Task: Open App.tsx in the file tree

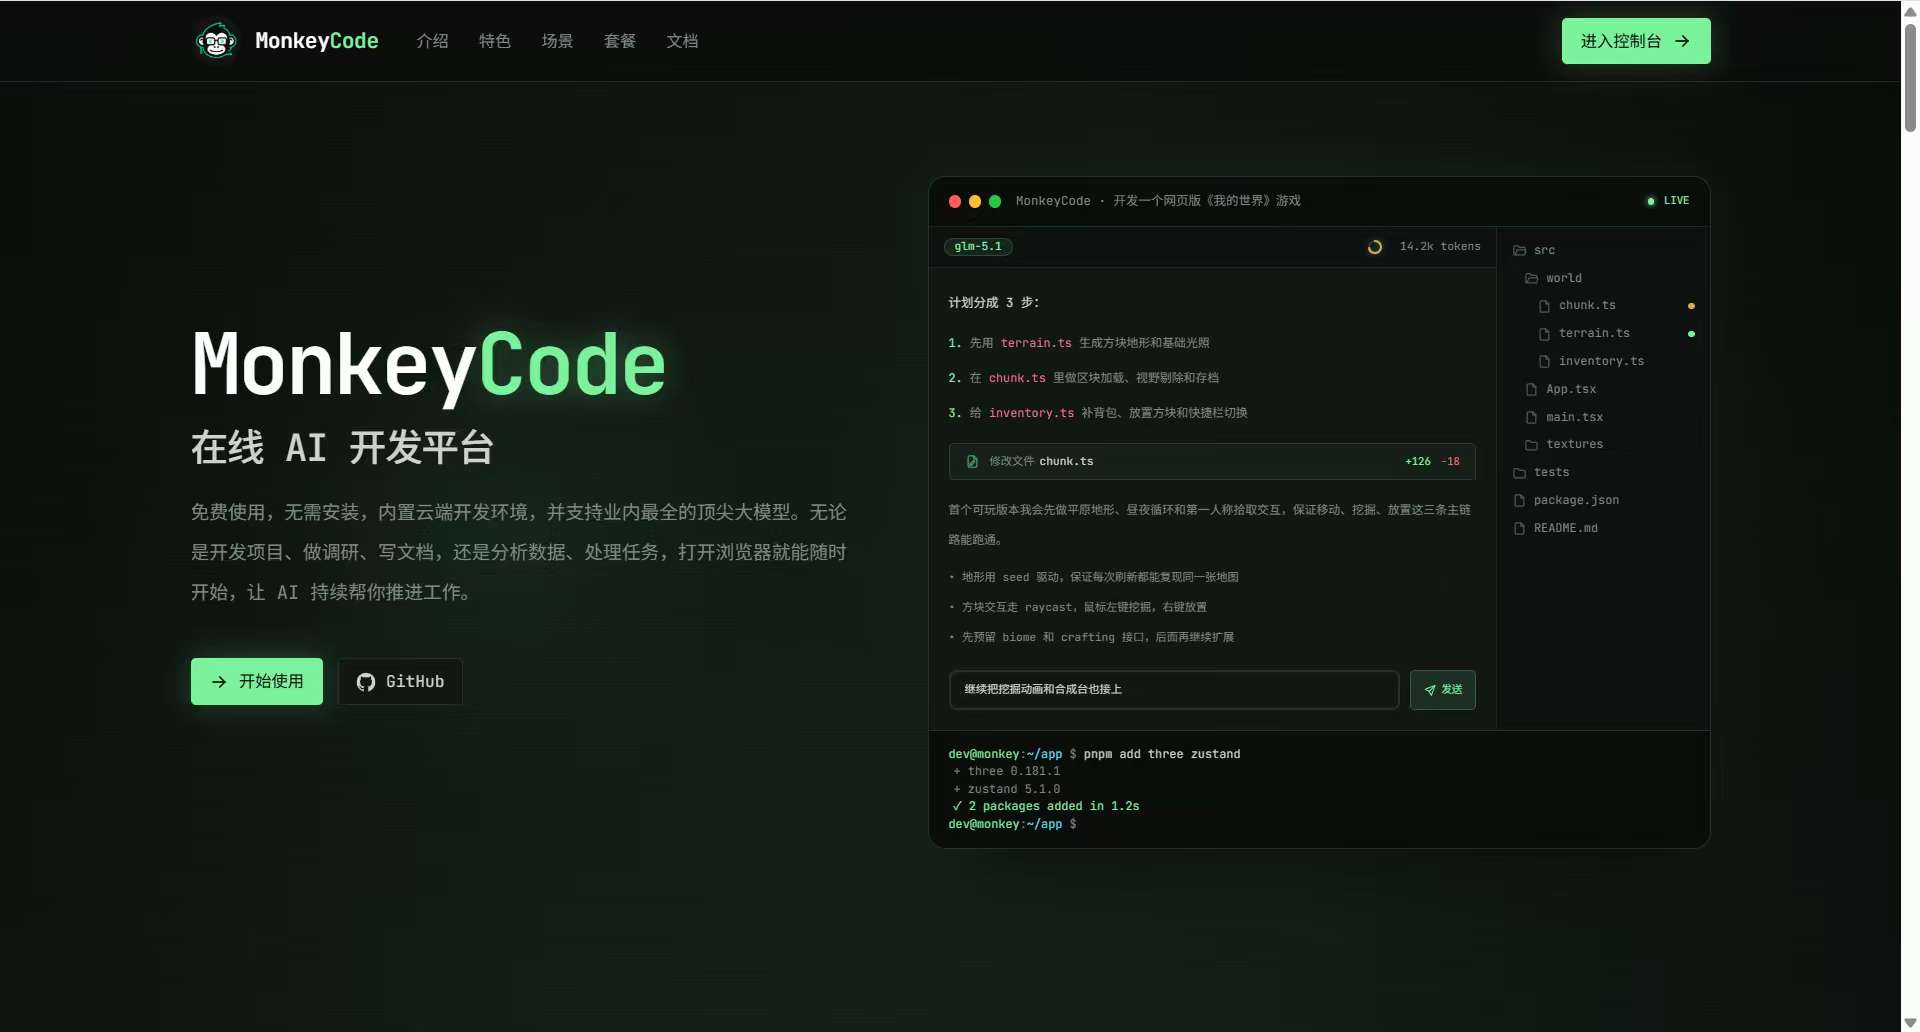Action: pyautogui.click(x=1561, y=389)
